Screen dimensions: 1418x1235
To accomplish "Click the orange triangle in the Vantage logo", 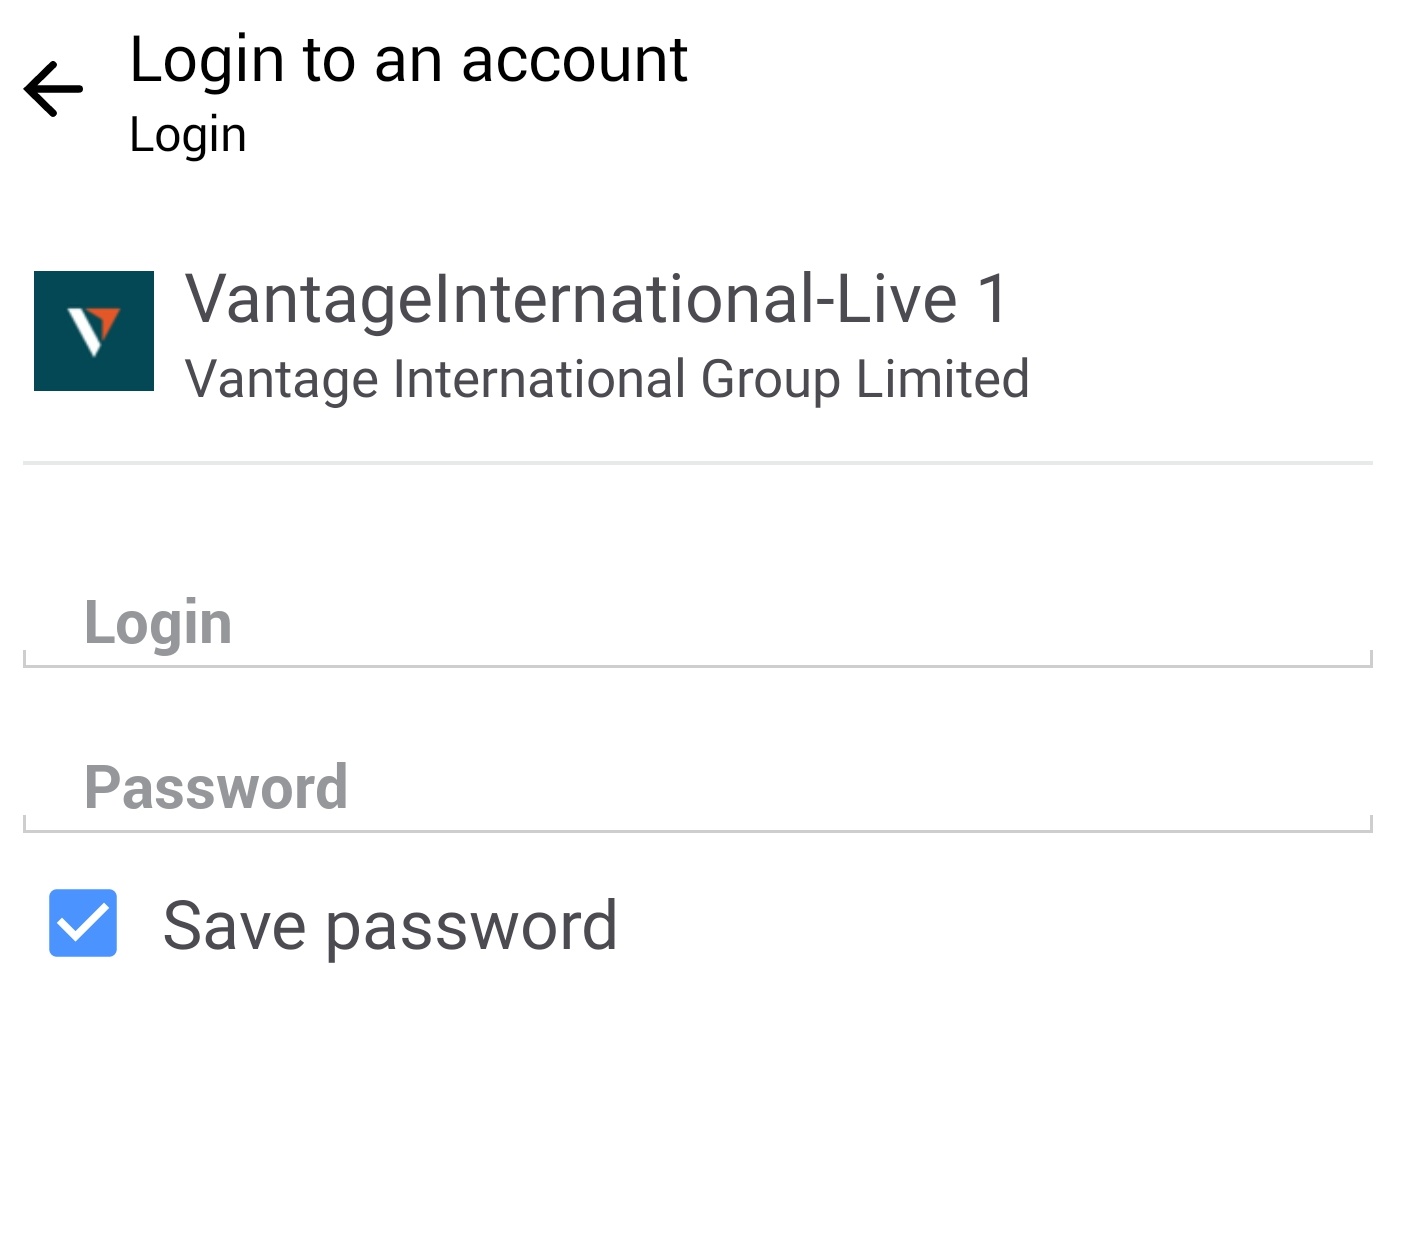I will [104, 322].
